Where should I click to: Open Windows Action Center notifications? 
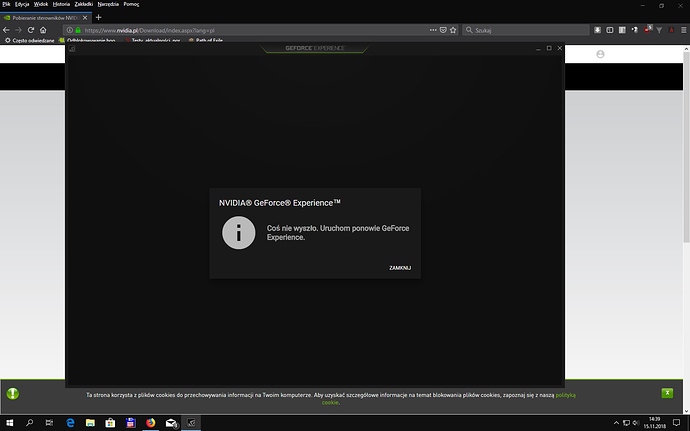click(x=677, y=423)
